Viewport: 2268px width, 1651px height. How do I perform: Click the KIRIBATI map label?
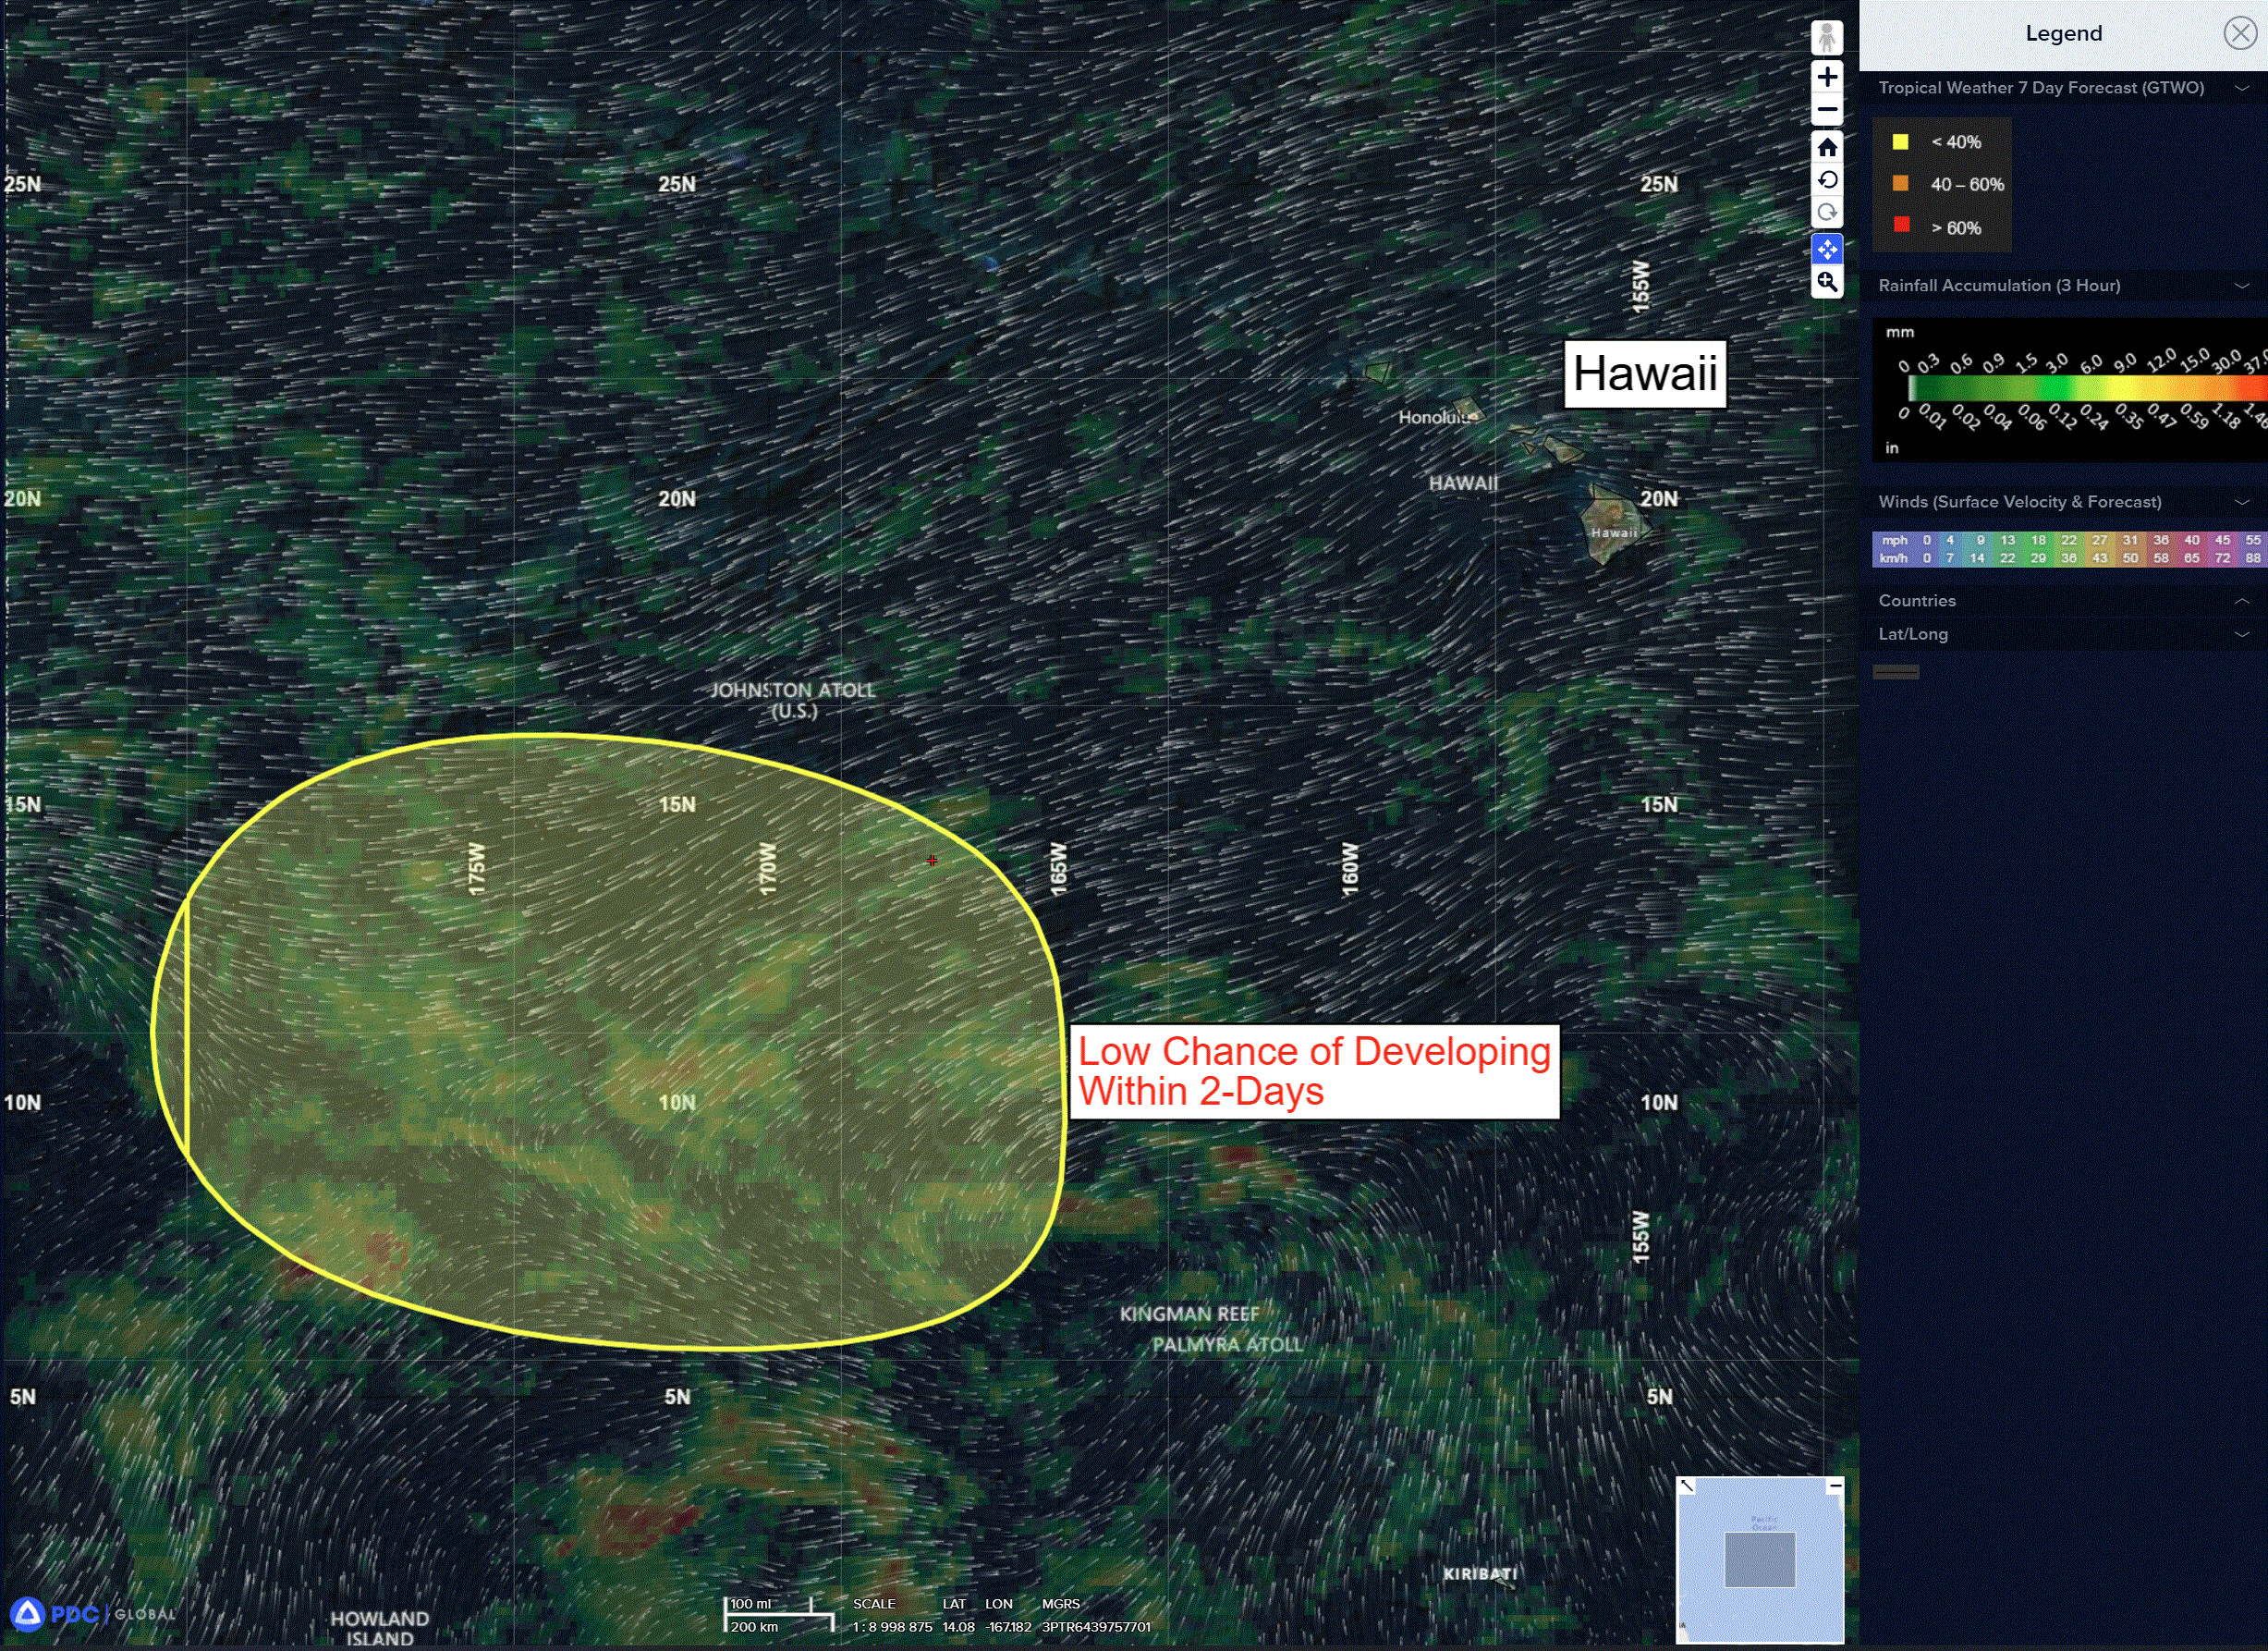tap(1480, 1573)
